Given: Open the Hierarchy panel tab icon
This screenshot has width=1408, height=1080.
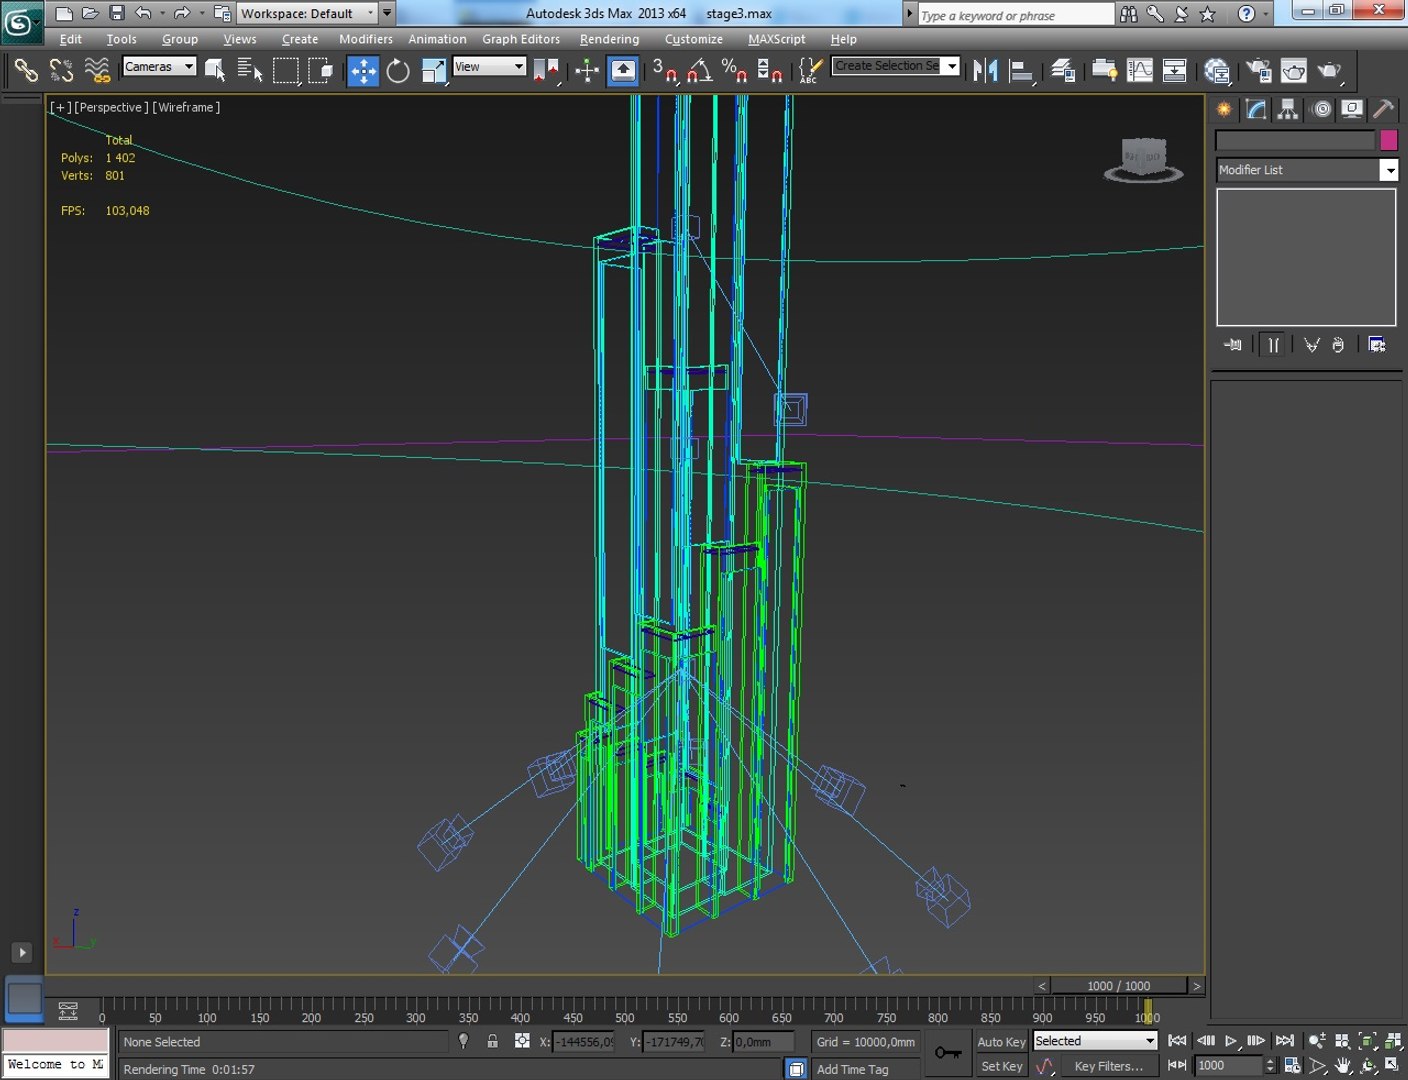Looking at the screenshot, I should [1288, 110].
